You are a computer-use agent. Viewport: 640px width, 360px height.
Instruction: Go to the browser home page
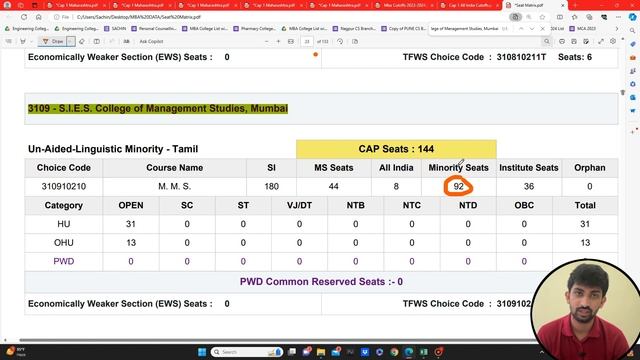[39, 17]
